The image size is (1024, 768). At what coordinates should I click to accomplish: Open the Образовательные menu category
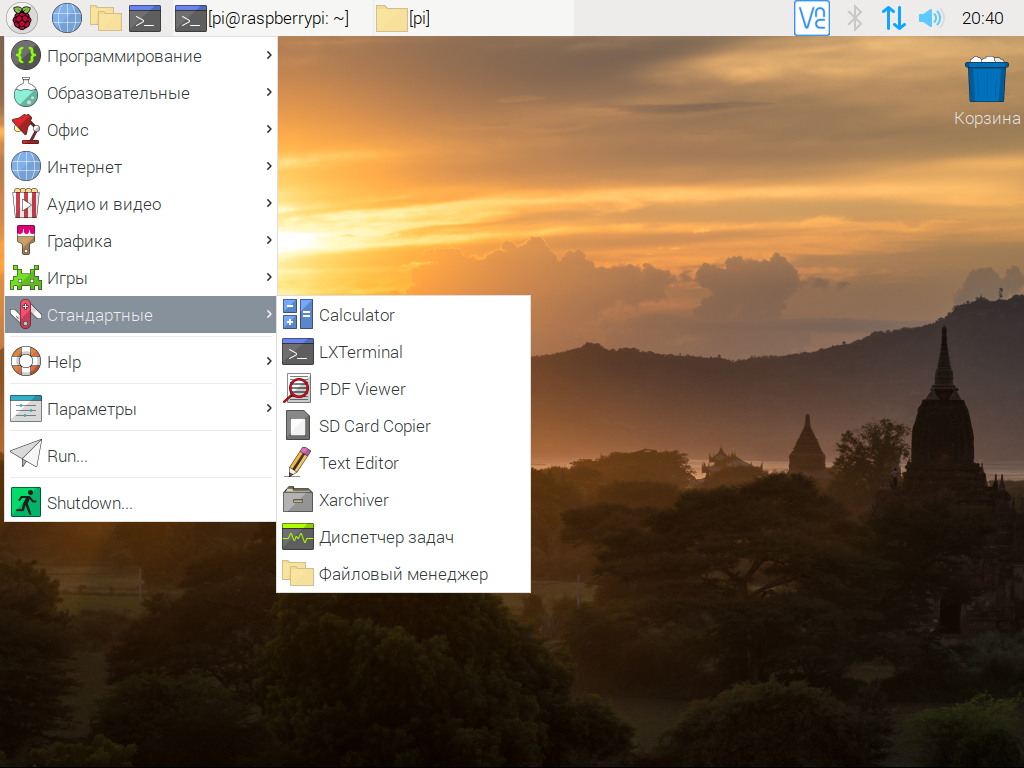point(141,93)
